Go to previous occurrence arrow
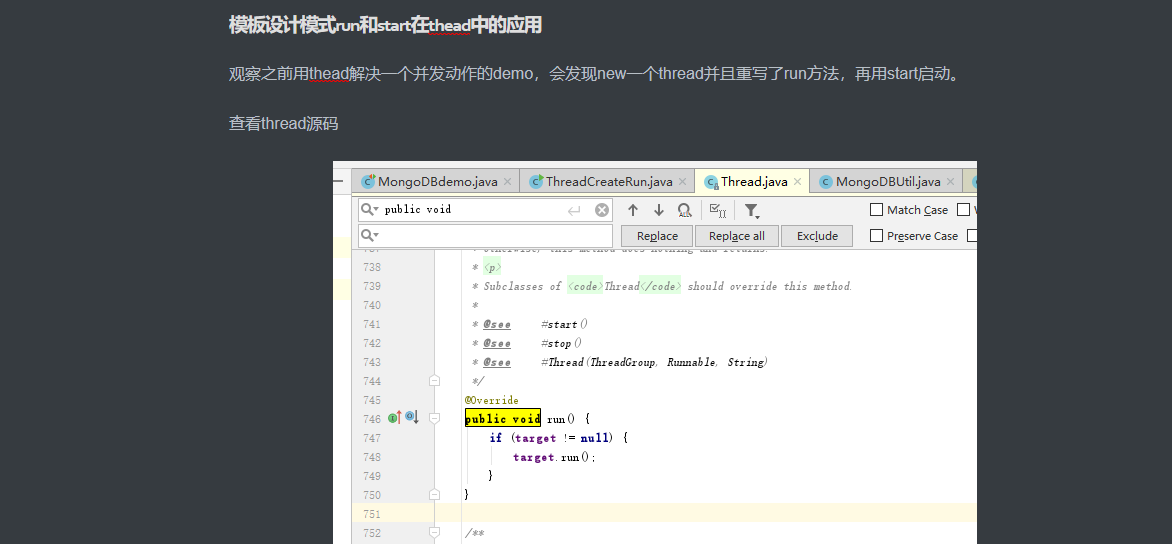The width and height of the screenshot is (1172, 544). (x=633, y=210)
